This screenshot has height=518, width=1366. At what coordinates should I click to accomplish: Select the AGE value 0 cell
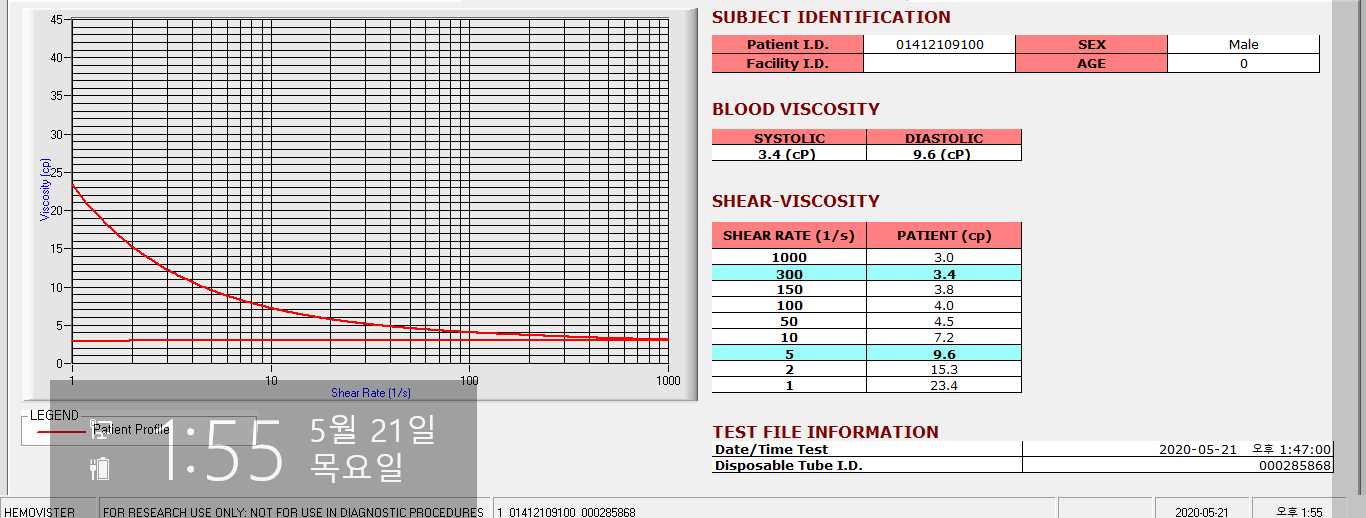1243,63
